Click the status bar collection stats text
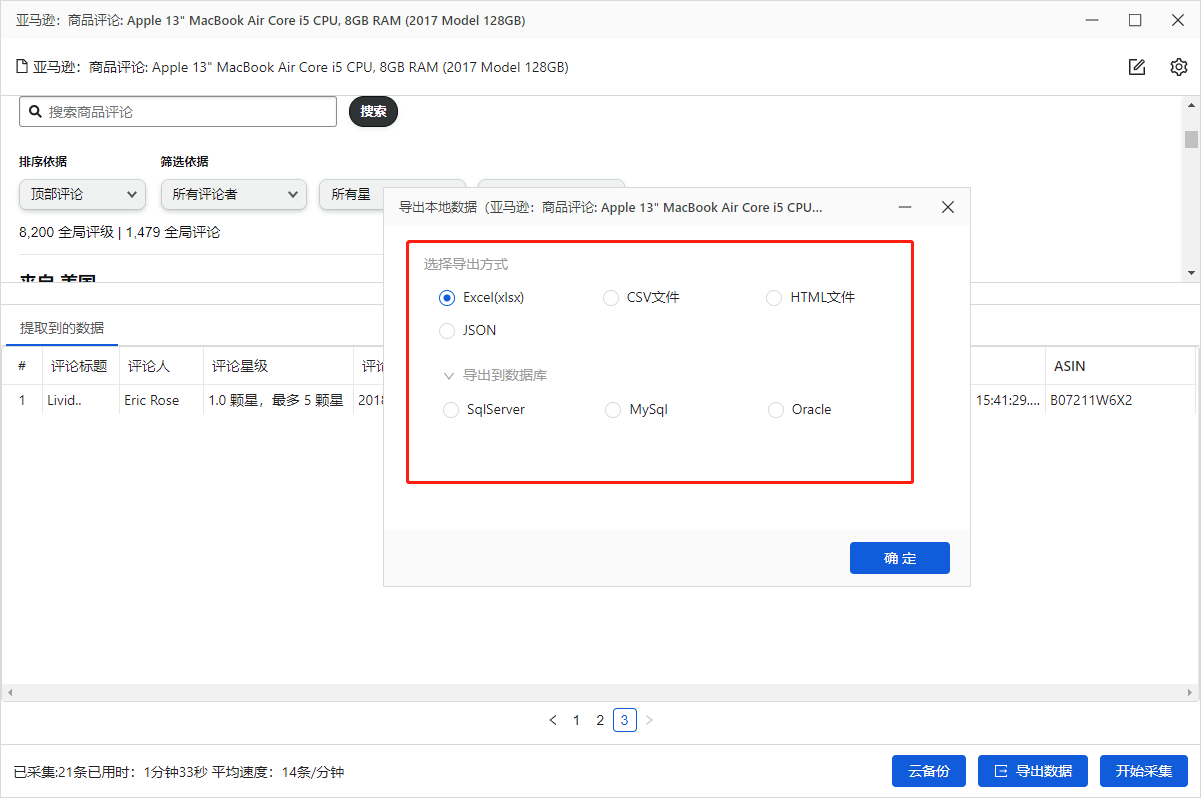 click(179, 772)
